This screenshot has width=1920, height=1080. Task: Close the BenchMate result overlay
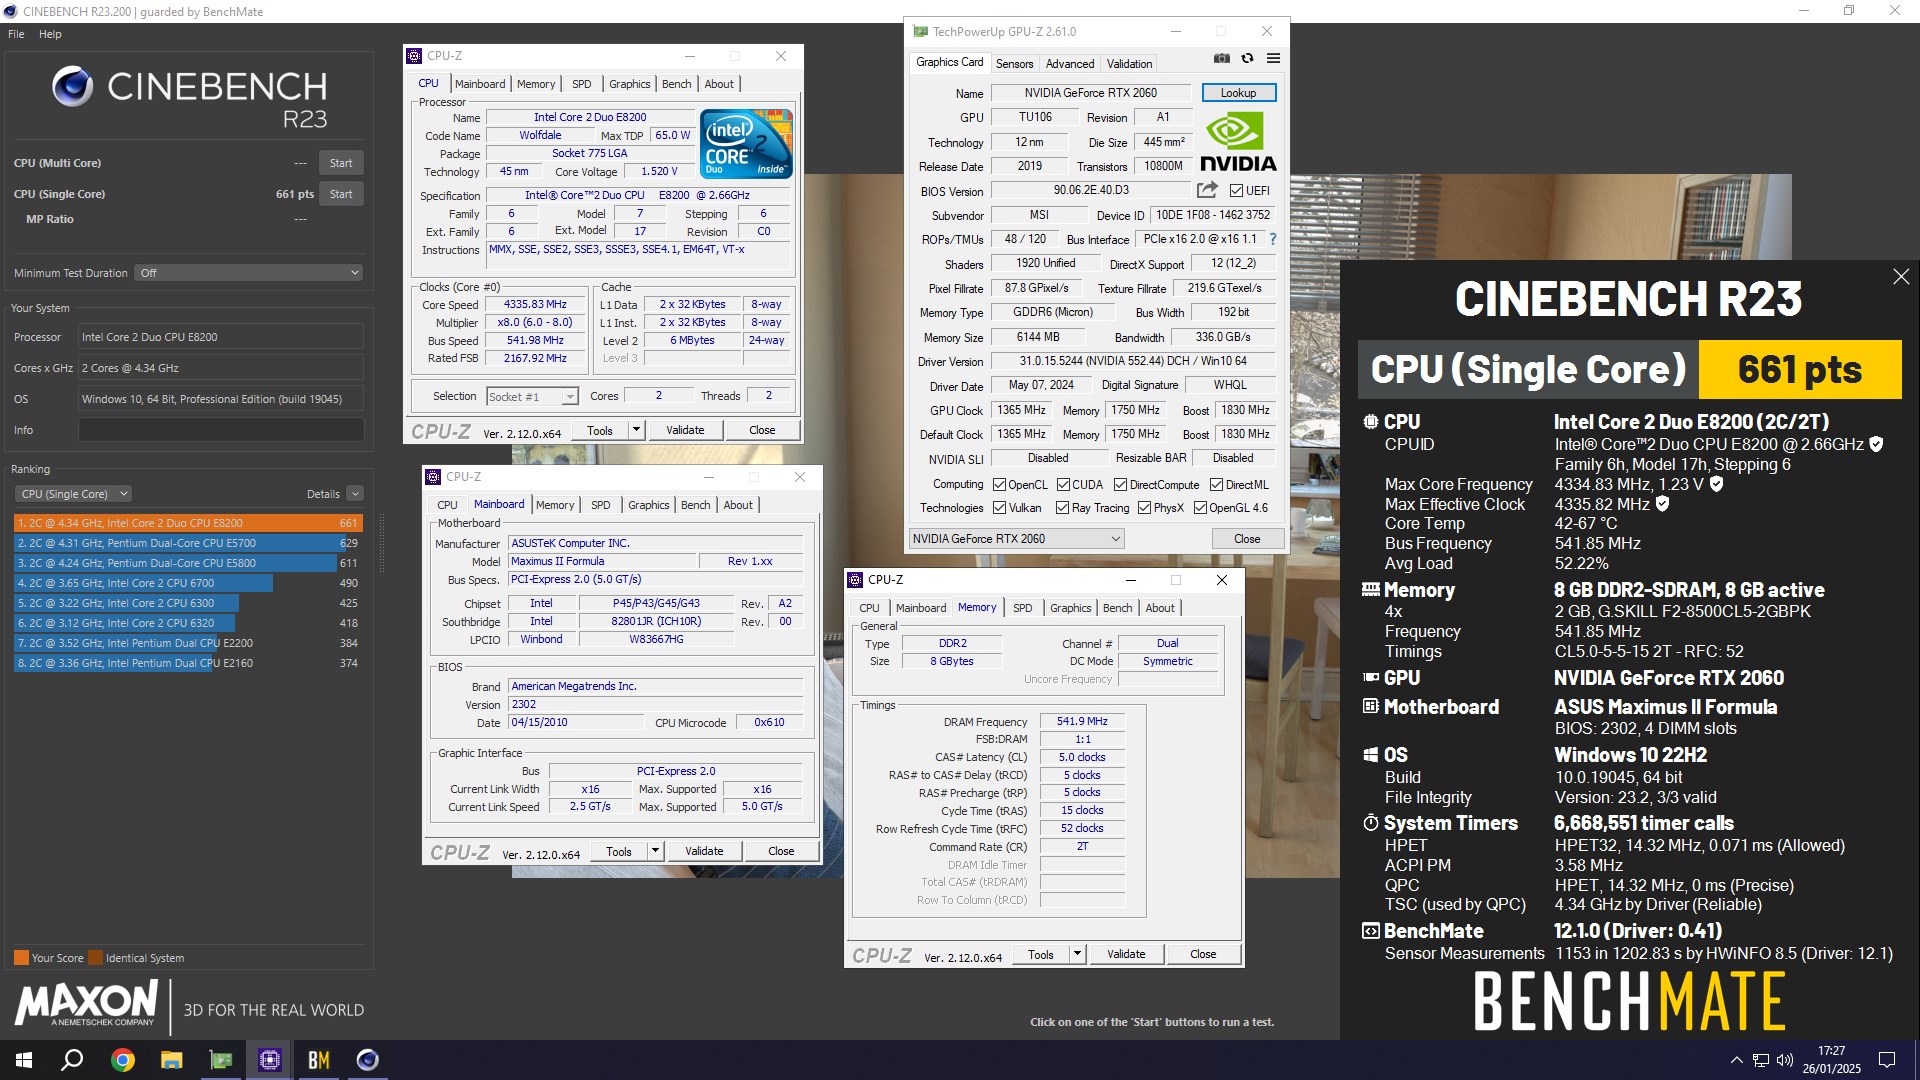(x=1901, y=277)
